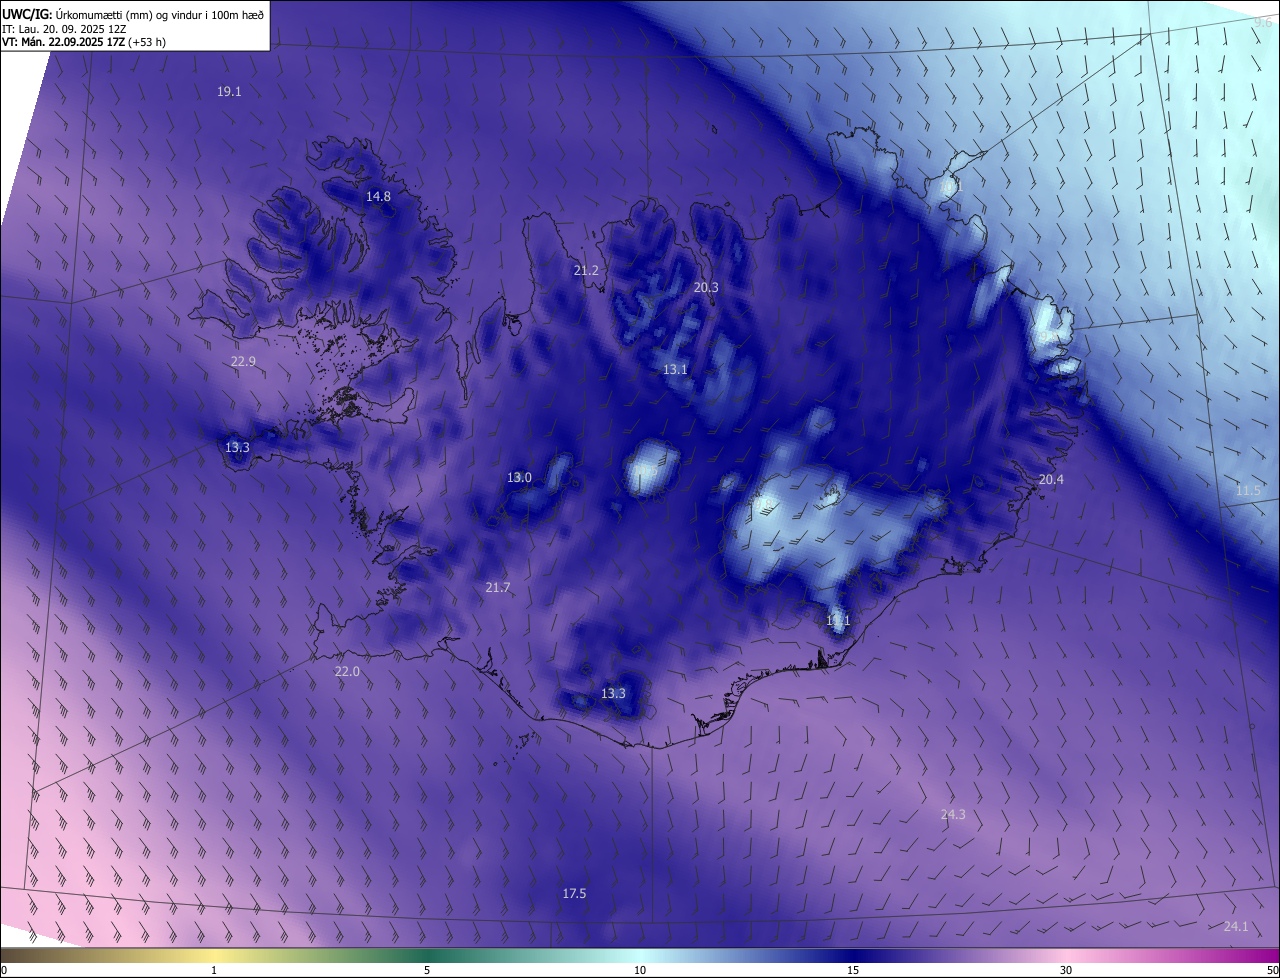Click the valid time 'VT: Mán. 22.09.2025 17Z (+53 h)'
Image resolution: width=1280 pixels, height=978 pixels.
coord(84,42)
